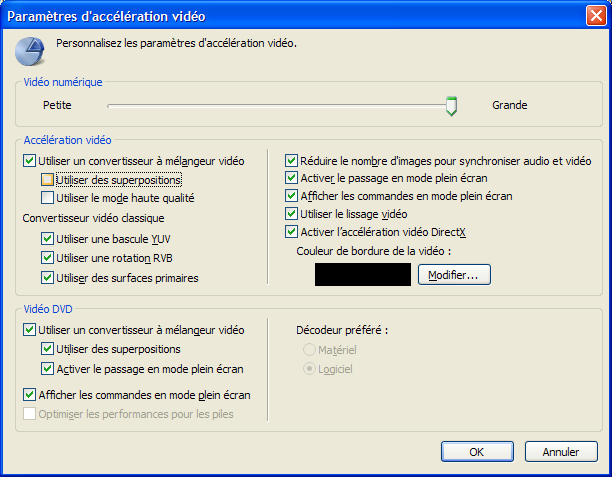
Task: Toggle Vidéo DVD Afficher les commandes checkbox
Action: [29, 395]
